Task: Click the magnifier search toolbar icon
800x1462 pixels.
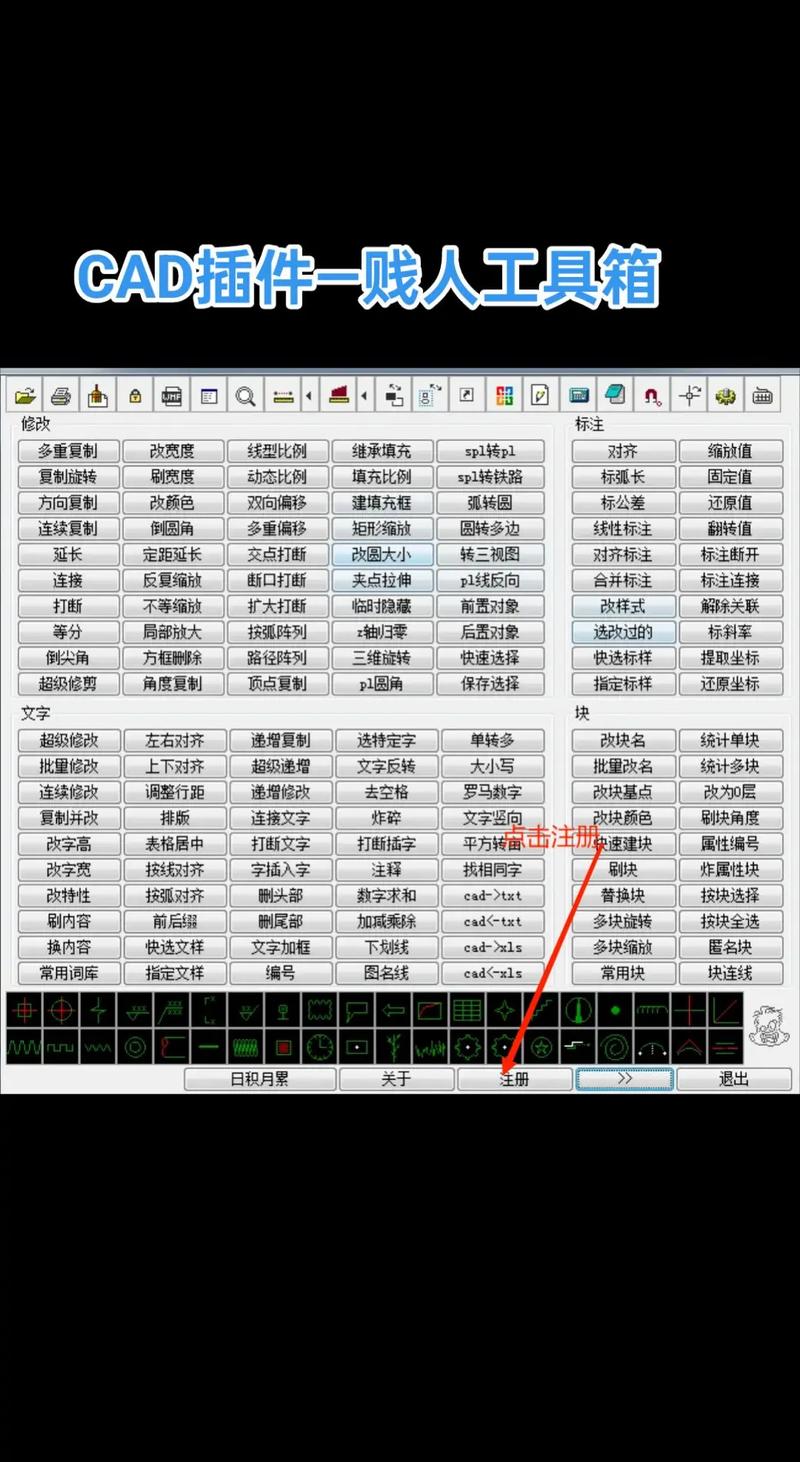Action: [245, 395]
